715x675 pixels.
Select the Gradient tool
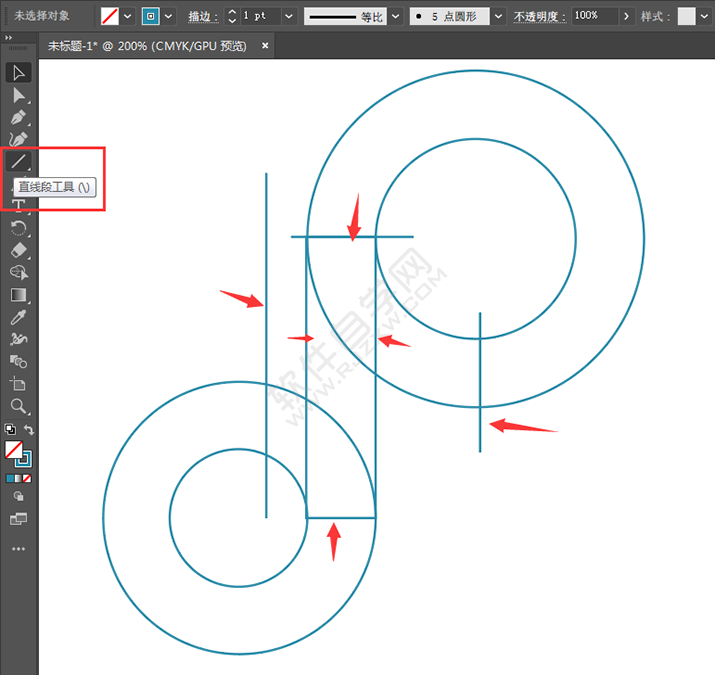[x=18, y=295]
